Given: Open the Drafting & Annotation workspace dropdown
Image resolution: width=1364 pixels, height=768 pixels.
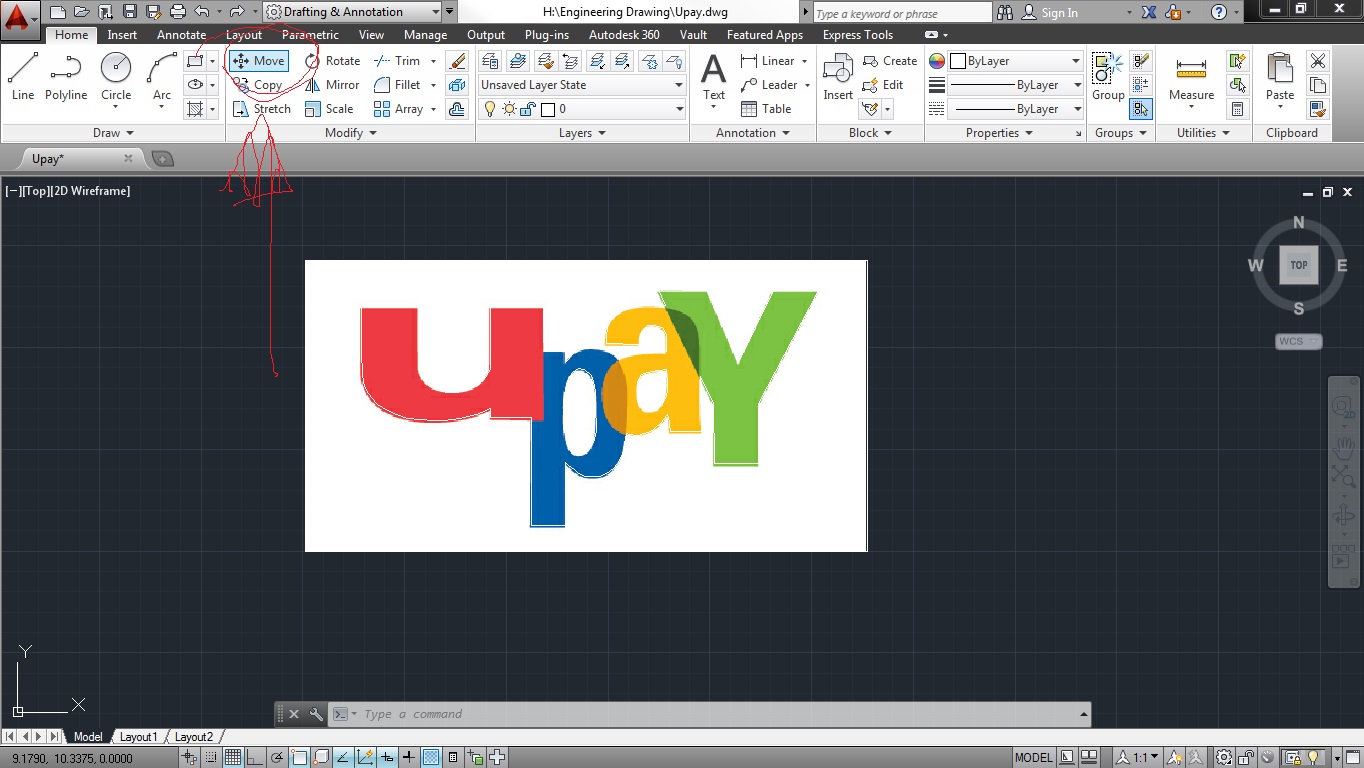Looking at the screenshot, I should click(x=352, y=12).
